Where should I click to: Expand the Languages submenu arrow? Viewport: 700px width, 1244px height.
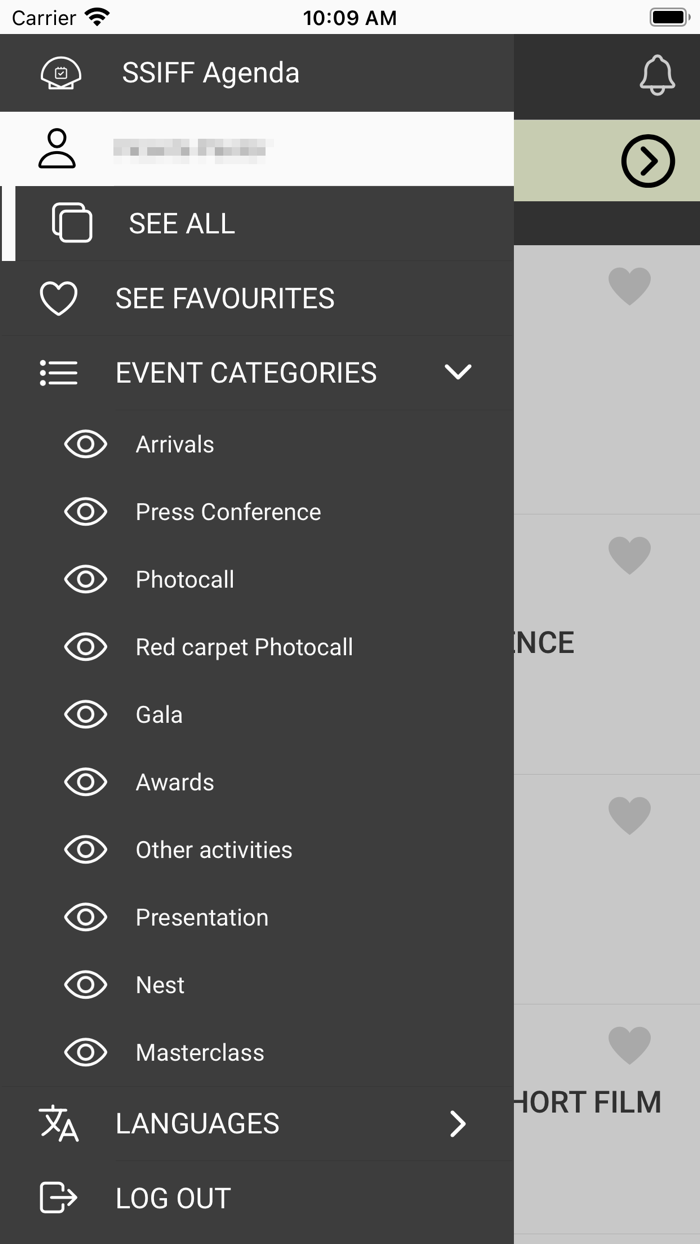point(458,1124)
